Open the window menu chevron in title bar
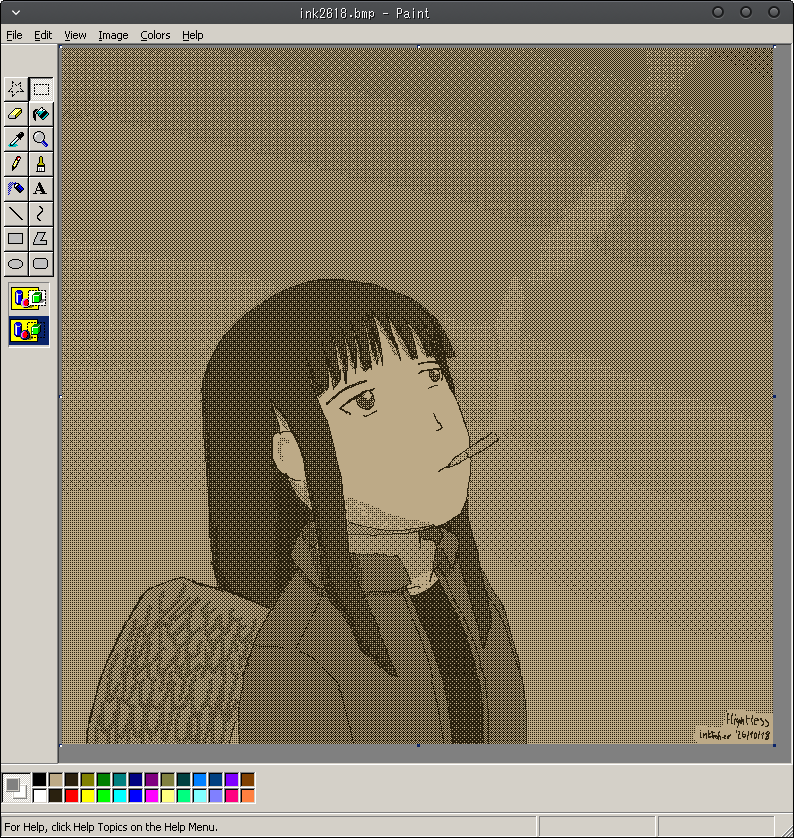 (x=16, y=13)
